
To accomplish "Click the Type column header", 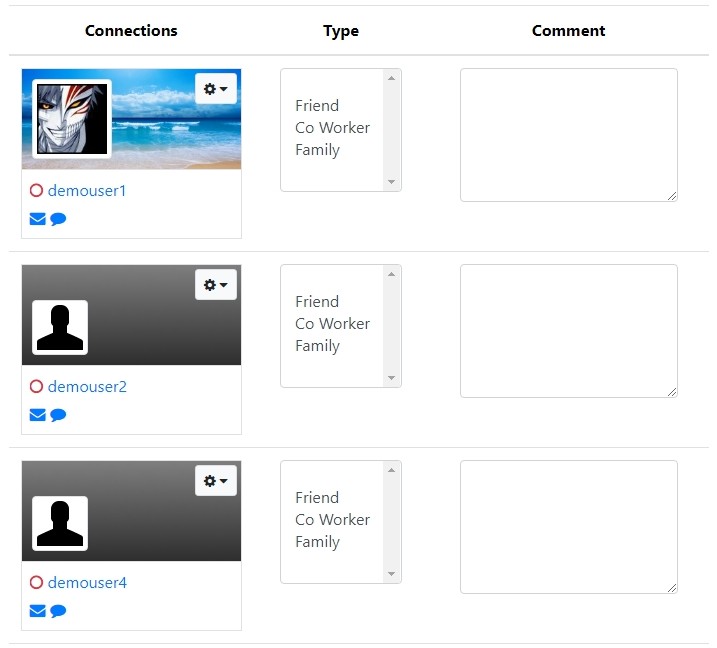I will coord(341,31).
